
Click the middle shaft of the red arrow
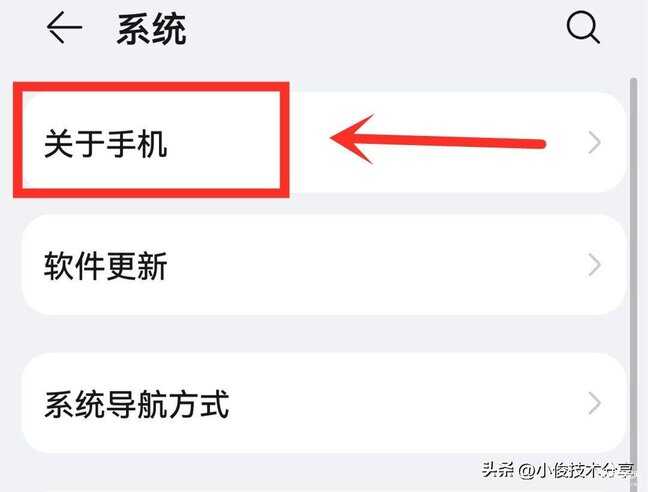pyautogui.click(x=446, y=141)
